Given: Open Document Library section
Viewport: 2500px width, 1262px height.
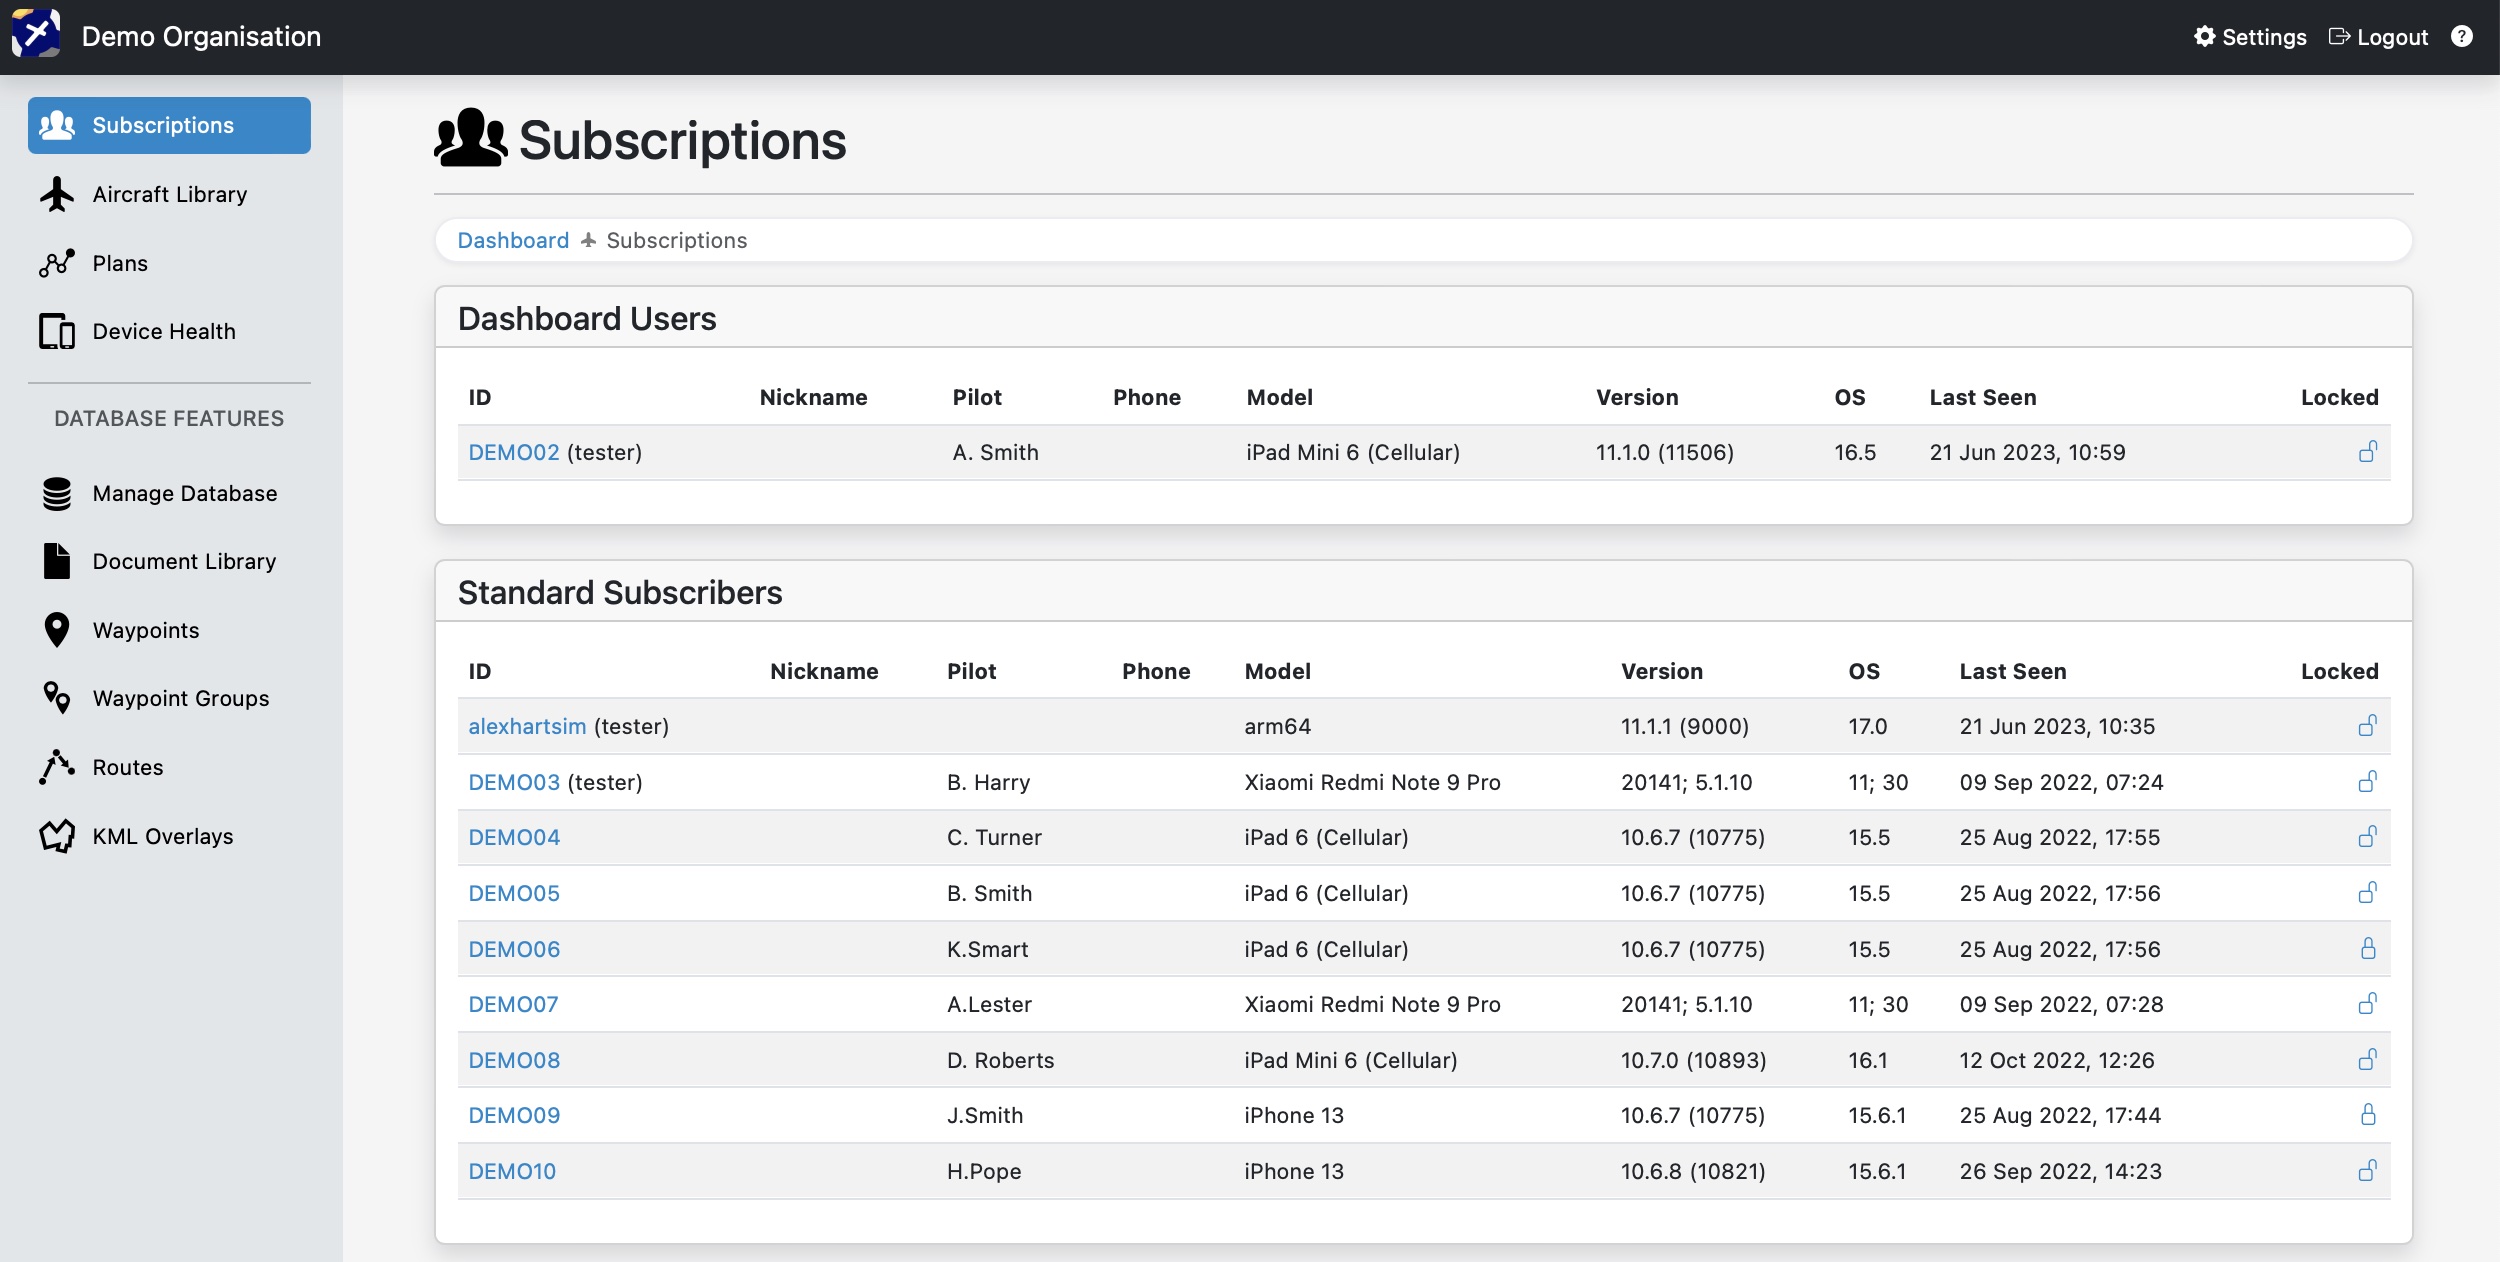Looking at the screenshot, I should pos(169,561).
